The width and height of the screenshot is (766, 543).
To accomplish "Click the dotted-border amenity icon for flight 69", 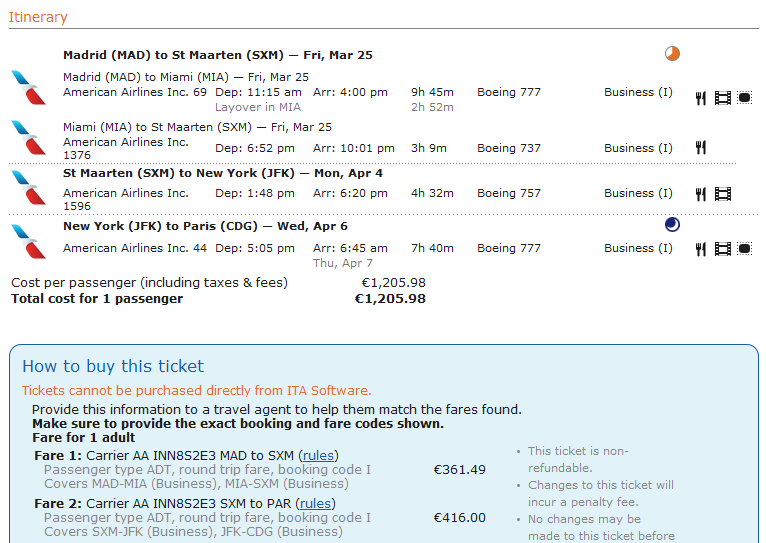I will (x=744, y=98).
